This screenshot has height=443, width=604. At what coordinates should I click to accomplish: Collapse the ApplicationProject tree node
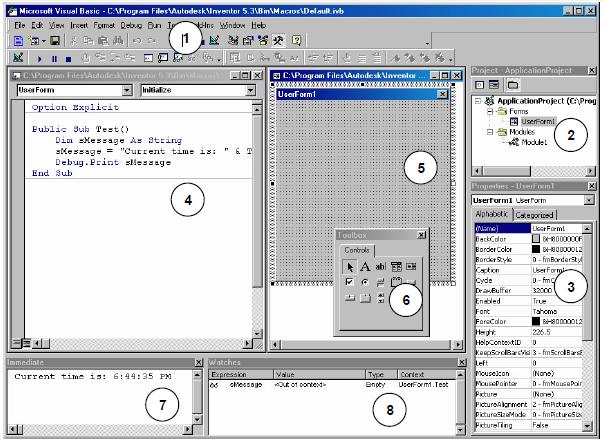[478, 101]
